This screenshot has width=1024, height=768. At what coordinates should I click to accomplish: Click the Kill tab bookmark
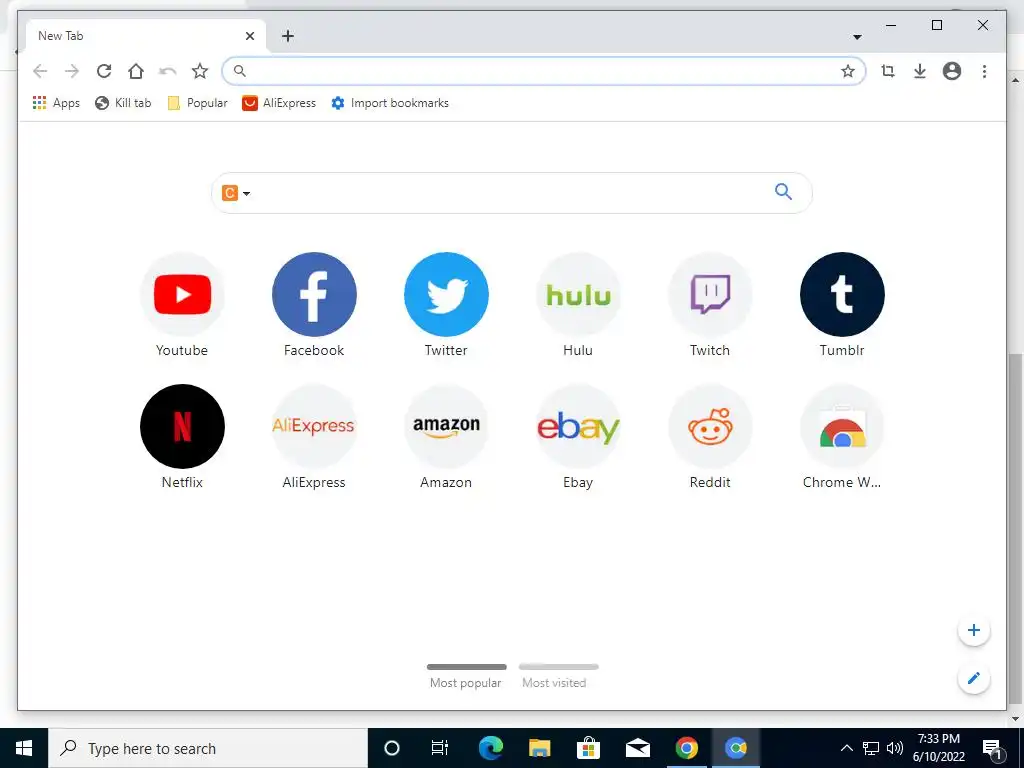(x=123, y=103)
